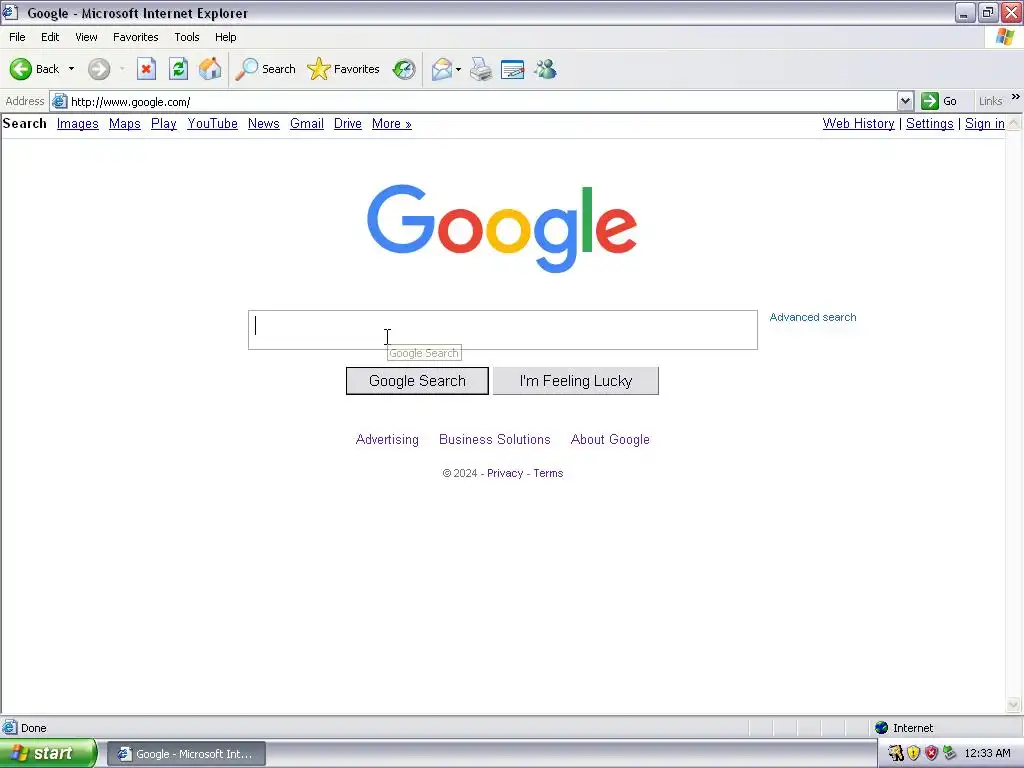The width and height of the screenshot is (1024, 768).
Task: Open the Google Settings link
Action: pyautogui.click(x=929, y=123)
